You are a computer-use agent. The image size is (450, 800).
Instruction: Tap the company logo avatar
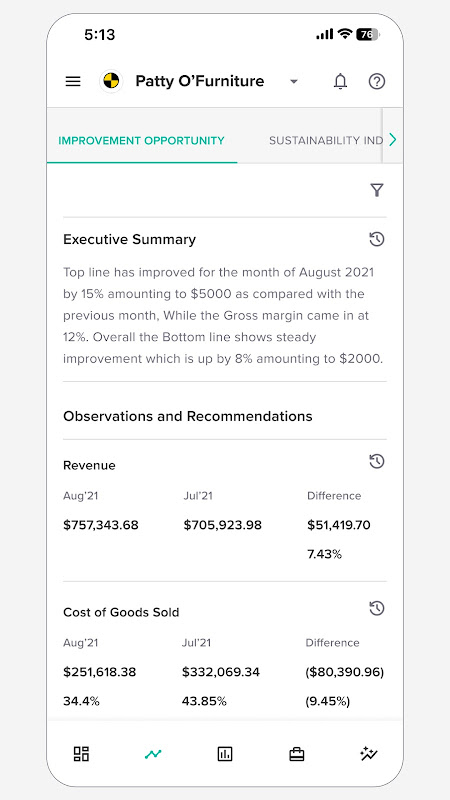[x=111, y=81]
